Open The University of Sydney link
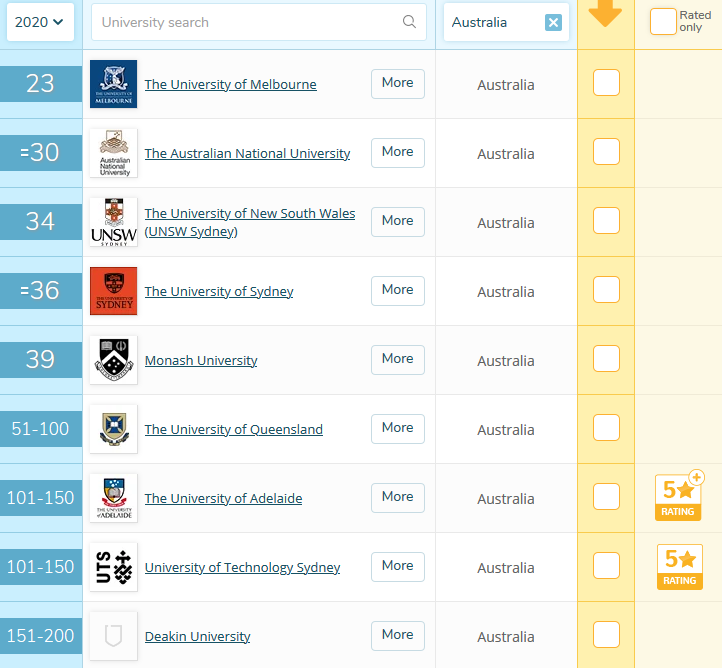722x668 pixels. point(219,292)
